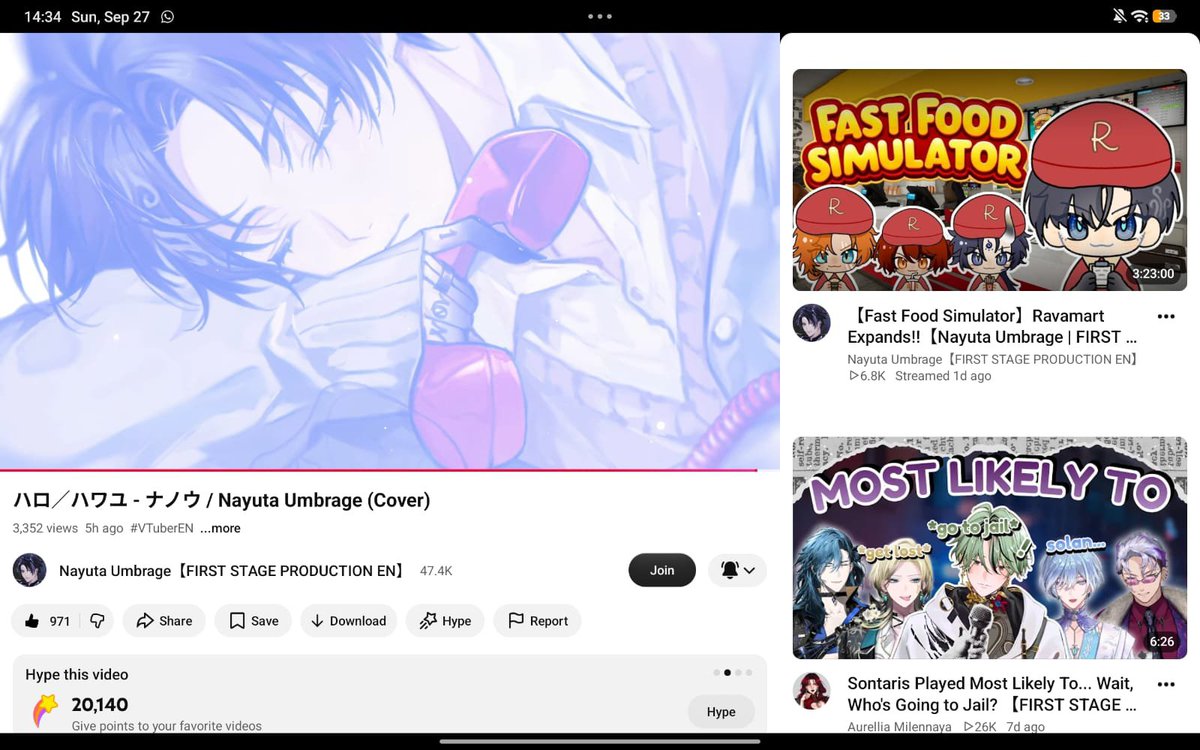Tap the video title 'ハロ／ハワユ - ナノウ'

coord(221,500)
